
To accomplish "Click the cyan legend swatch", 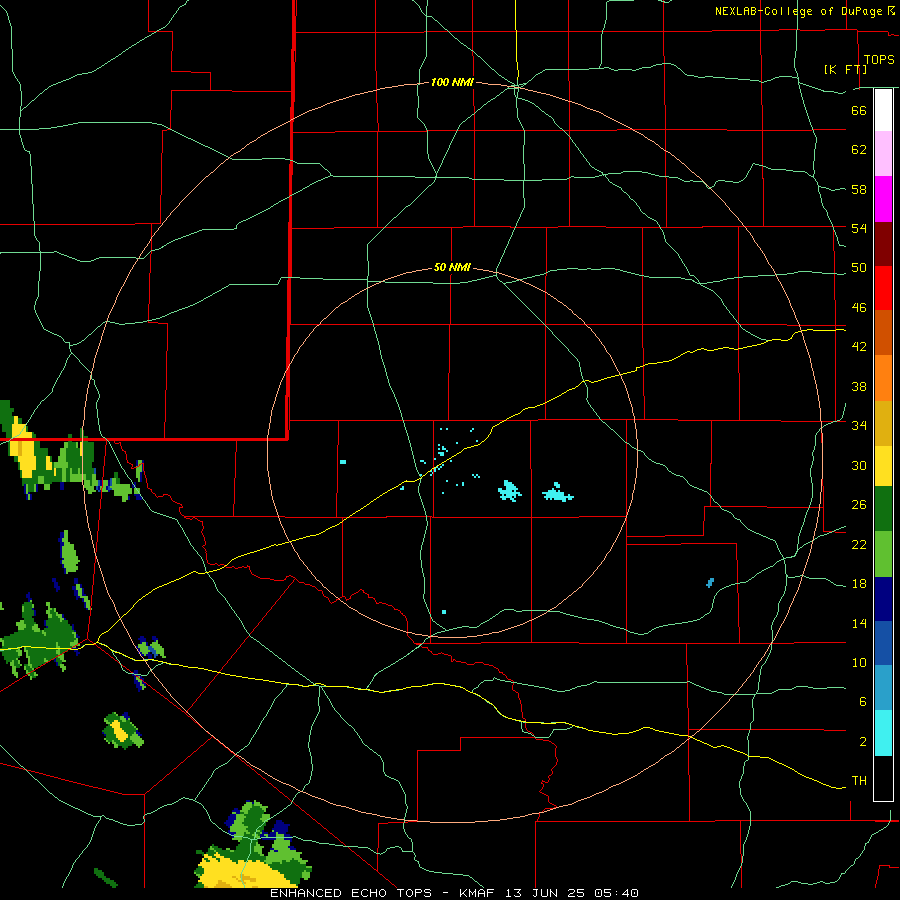I will tap(883, 733).
